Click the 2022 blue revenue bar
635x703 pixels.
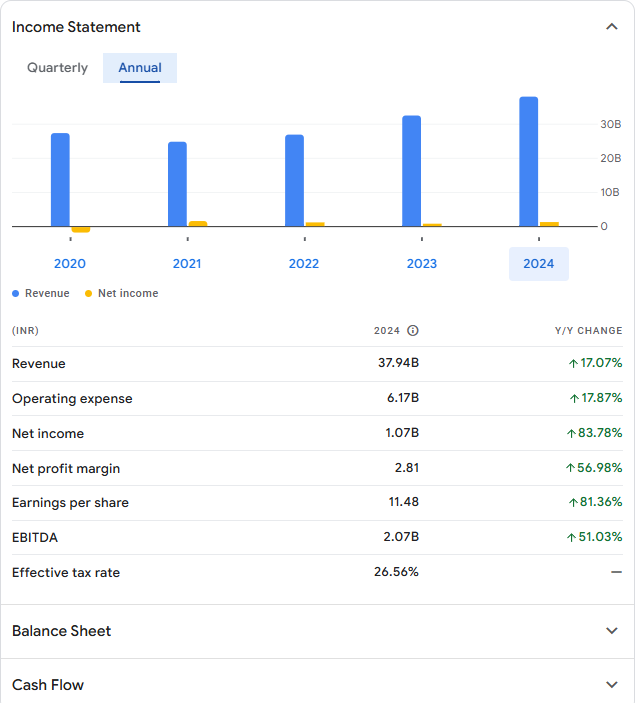tap(294, 181)
